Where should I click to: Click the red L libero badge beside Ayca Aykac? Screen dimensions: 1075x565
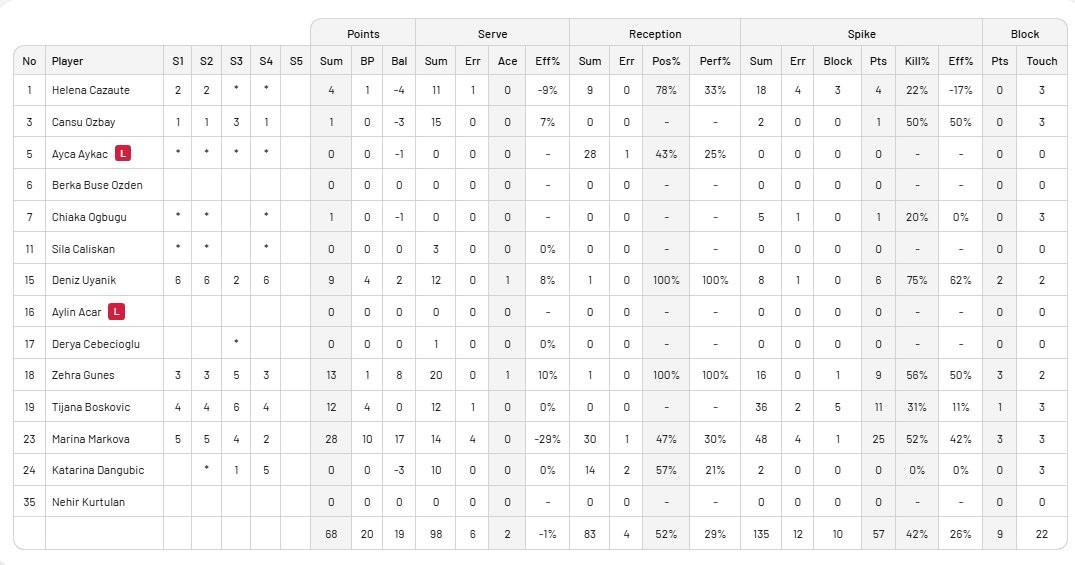click(x=123, y=153)
